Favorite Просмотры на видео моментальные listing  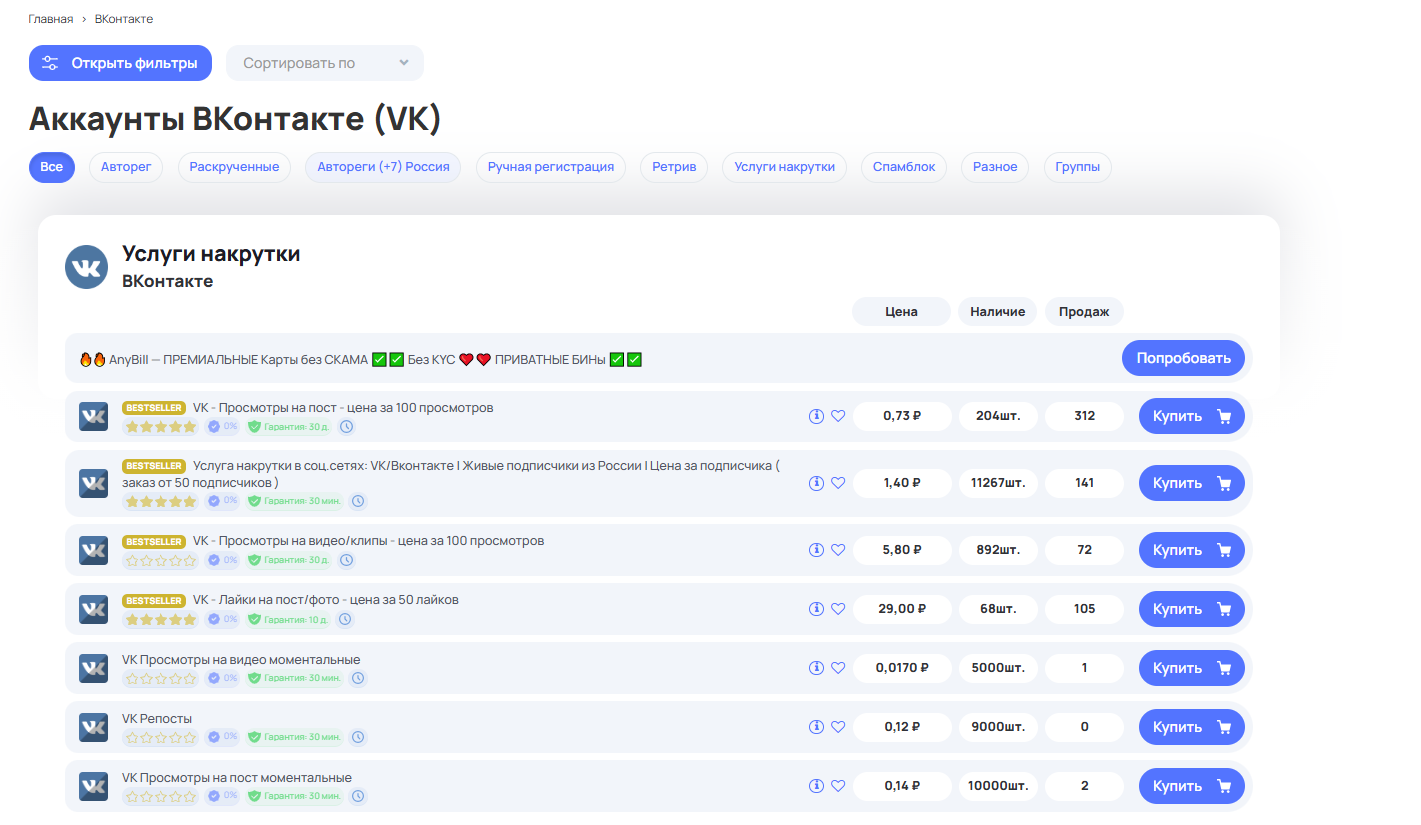838,668
